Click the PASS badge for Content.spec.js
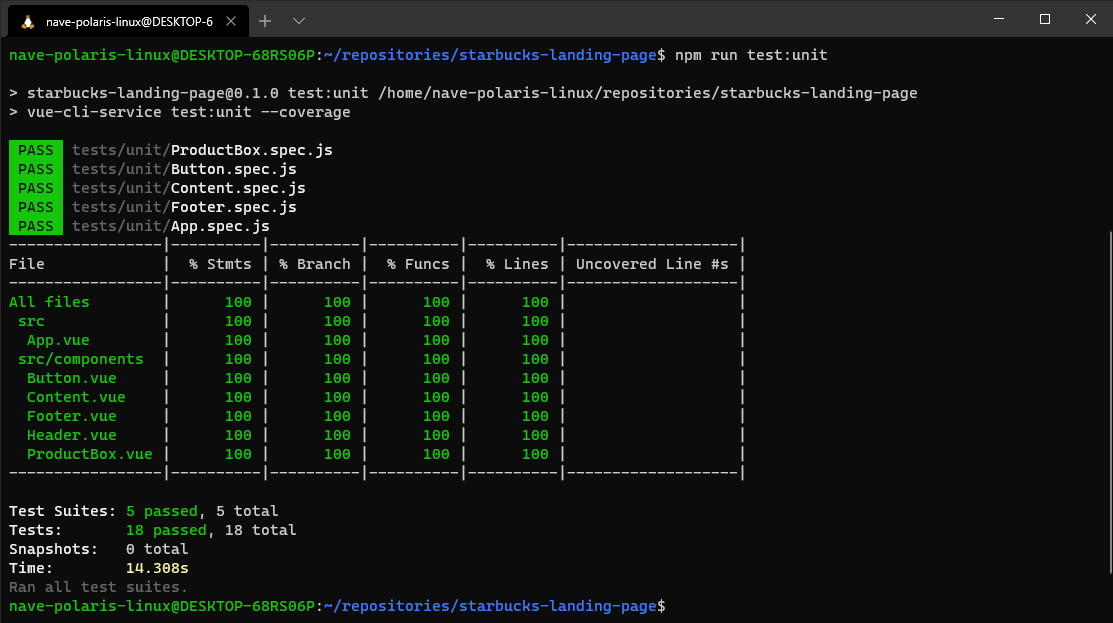Screen dimensions: 1113x623 point(35,188)
